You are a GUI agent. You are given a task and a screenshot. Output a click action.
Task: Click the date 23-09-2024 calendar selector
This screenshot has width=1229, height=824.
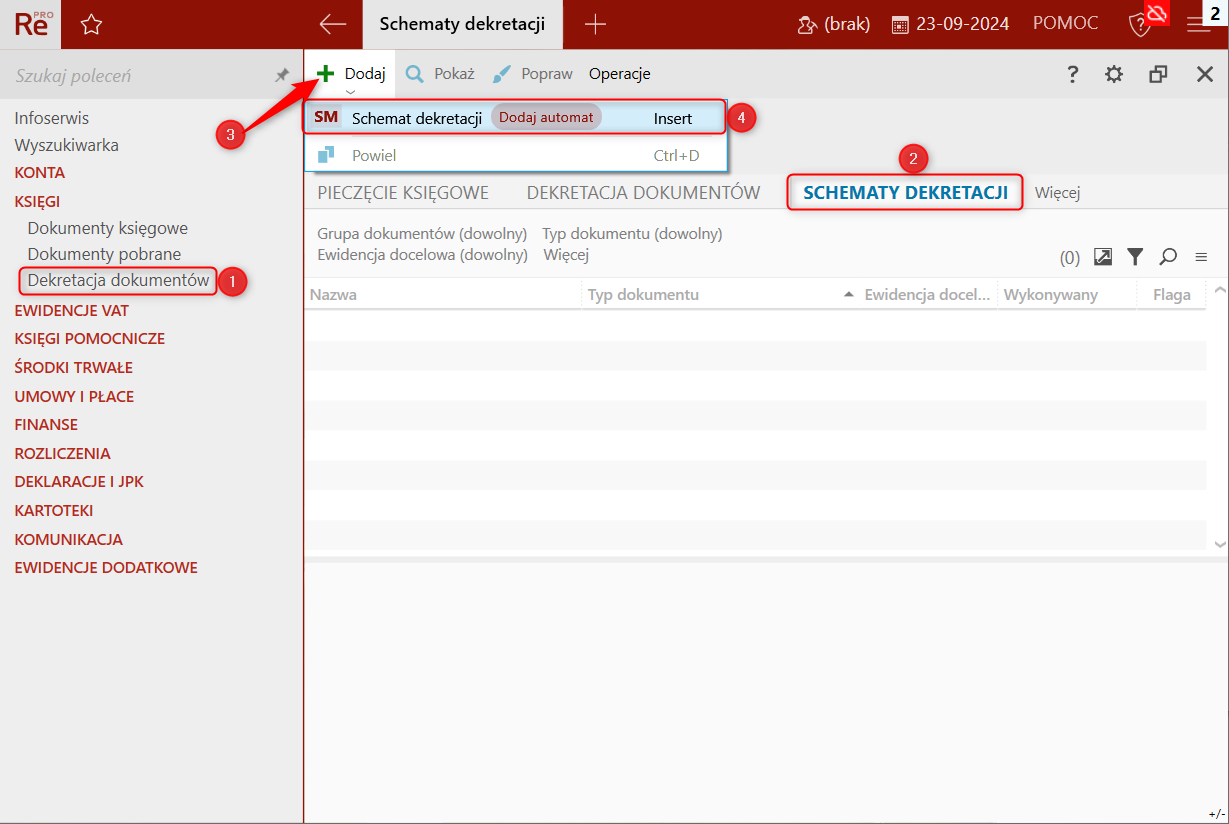point(949,24)
